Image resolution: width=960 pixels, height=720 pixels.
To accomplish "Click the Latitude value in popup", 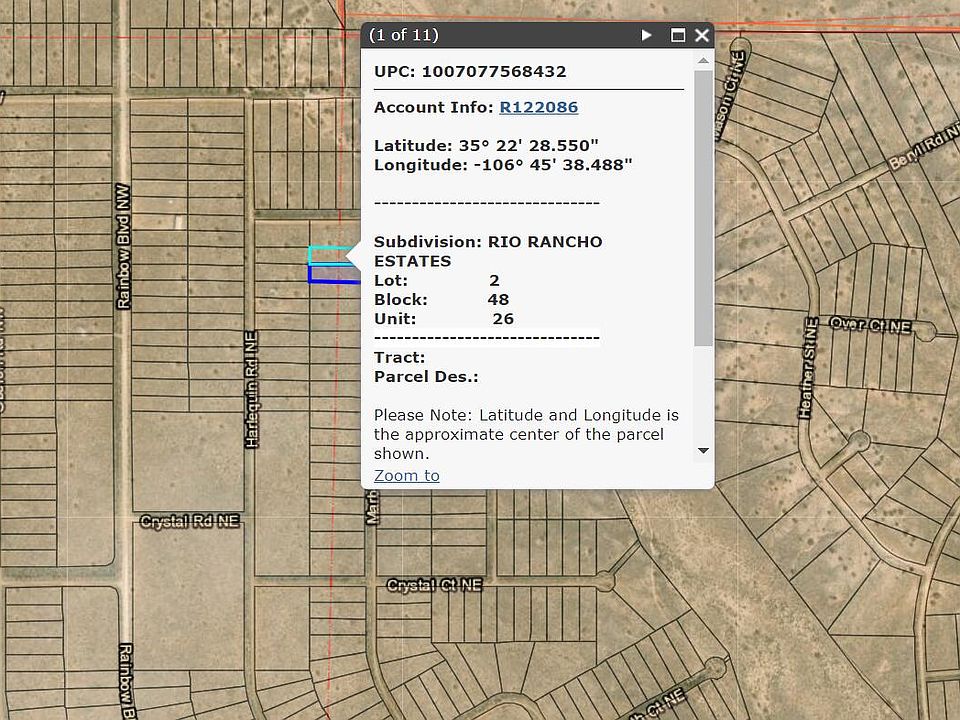I will (x=535, y=145).
